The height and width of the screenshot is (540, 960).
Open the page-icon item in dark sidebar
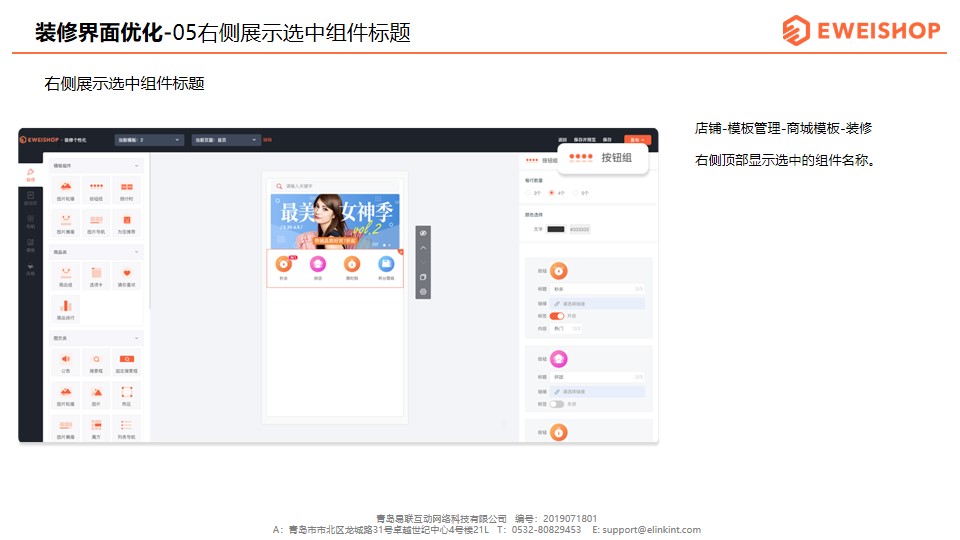pyautogui.click(x=31, y=198)
